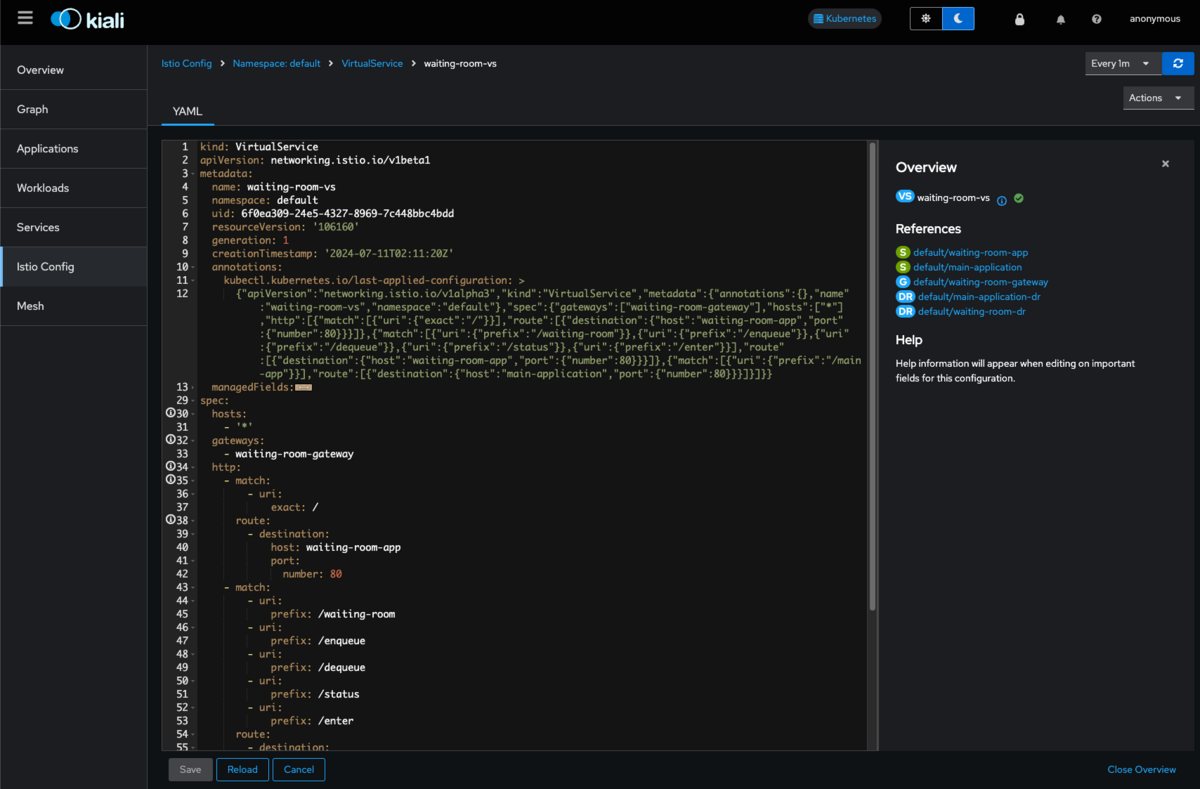Click info marker on line 35 match
Viewport: 1200px width, 789px height.
point(170,480)
